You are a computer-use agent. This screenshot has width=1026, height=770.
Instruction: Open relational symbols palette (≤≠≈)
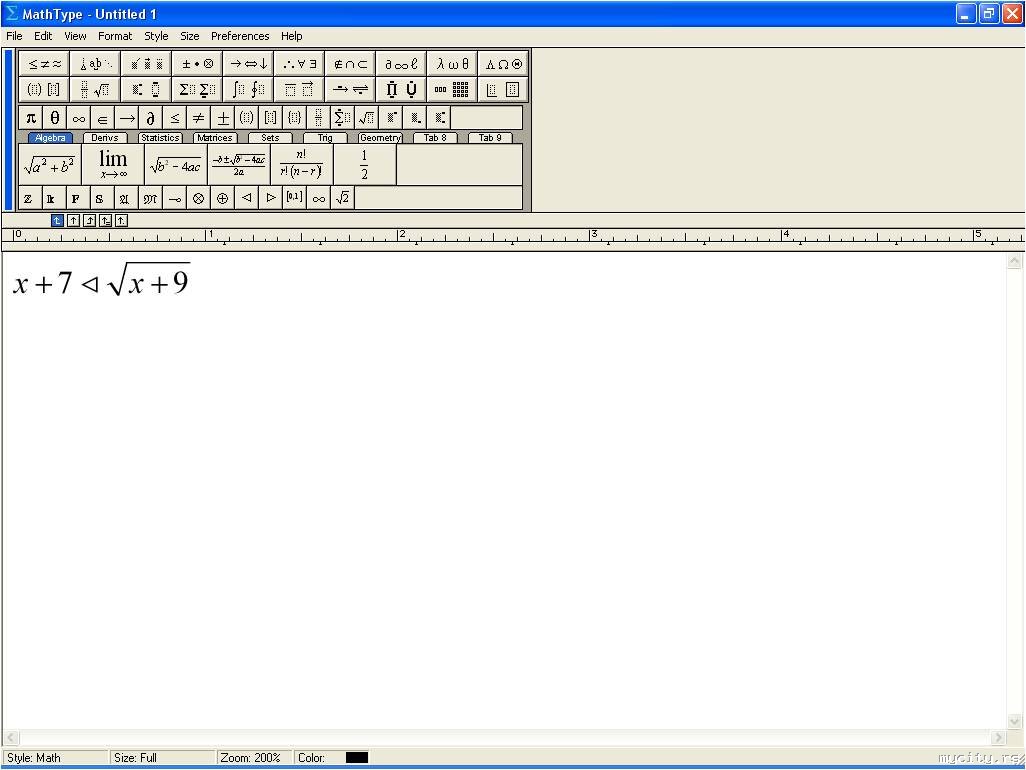[x=44, y=64]
